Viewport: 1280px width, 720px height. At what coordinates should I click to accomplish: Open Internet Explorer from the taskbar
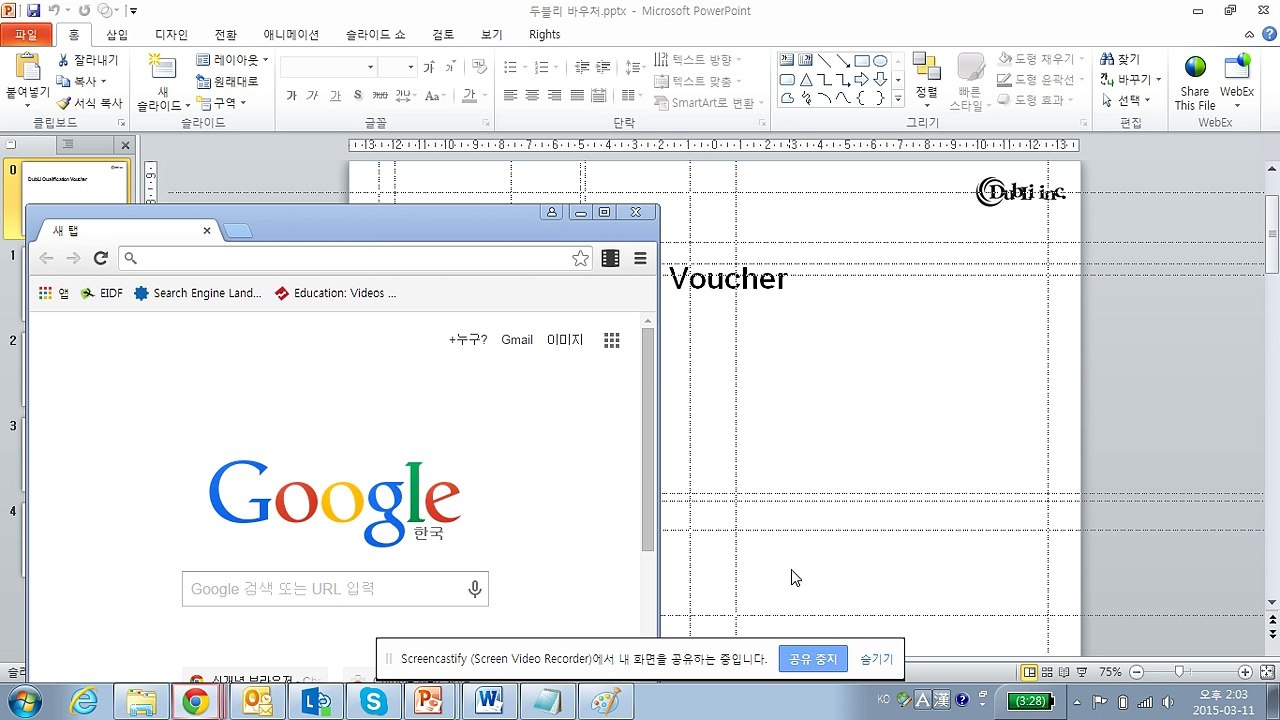[x=84, y=702]
